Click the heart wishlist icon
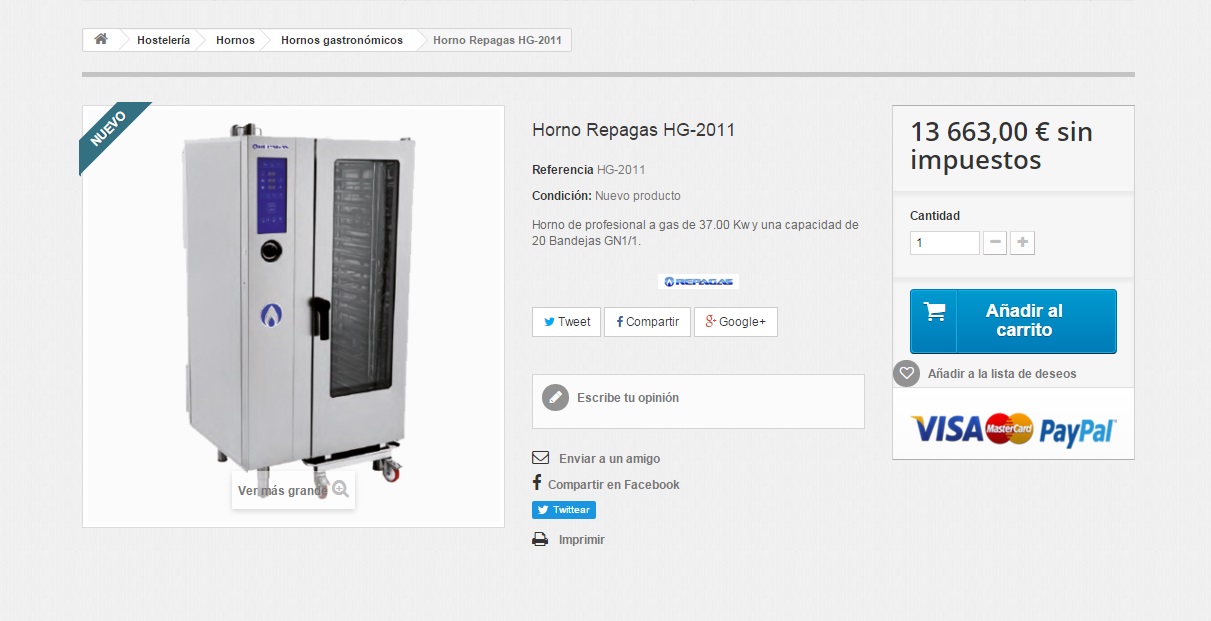 tap(906, 374)
